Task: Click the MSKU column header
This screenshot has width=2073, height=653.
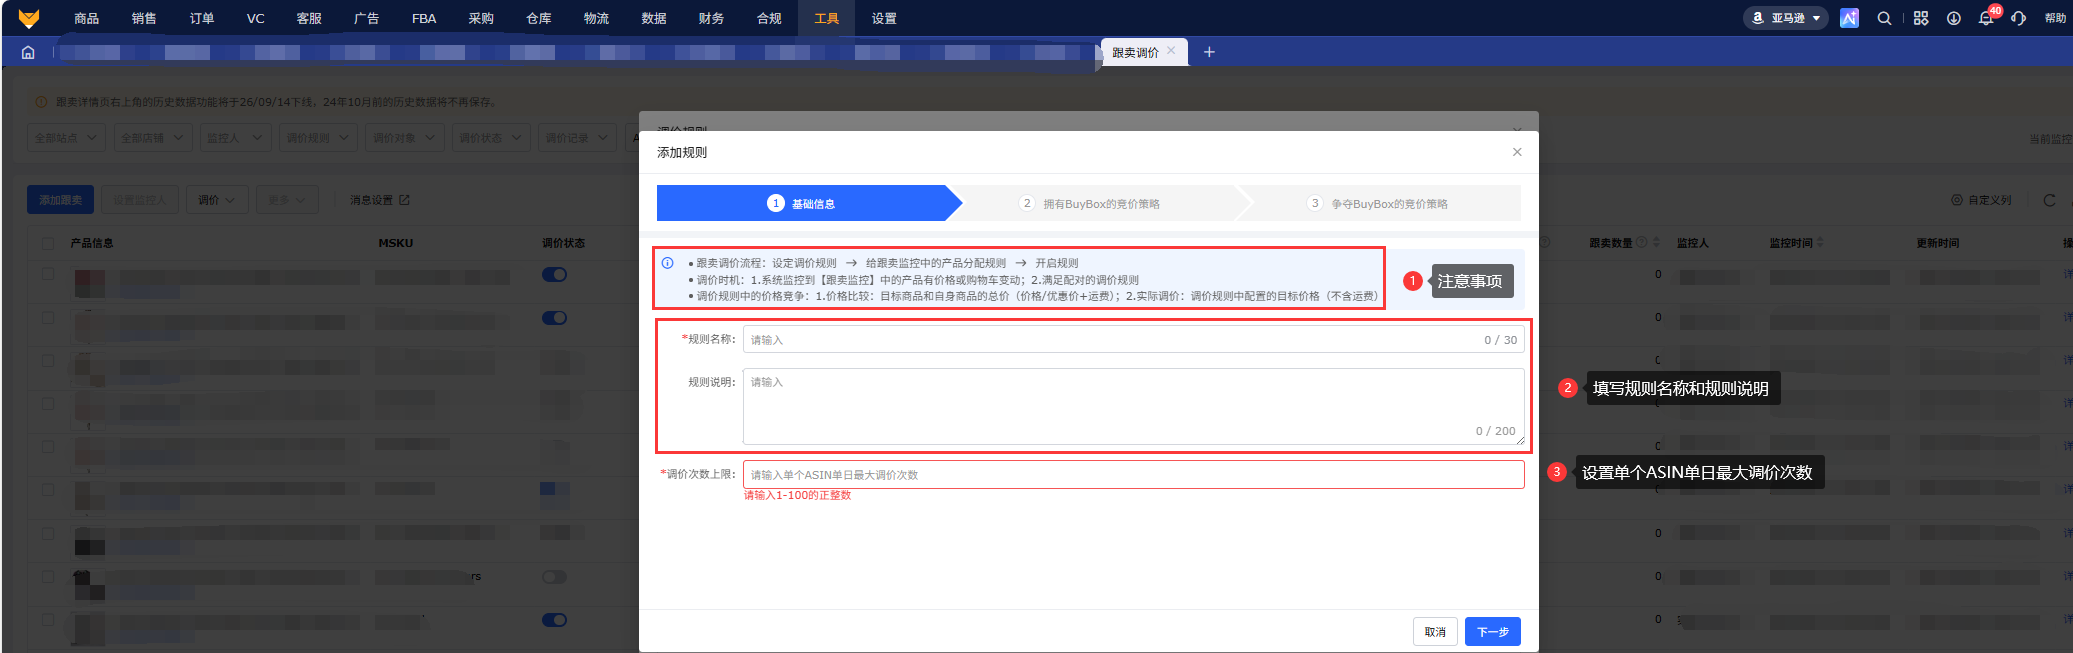Action: [396, 243]
